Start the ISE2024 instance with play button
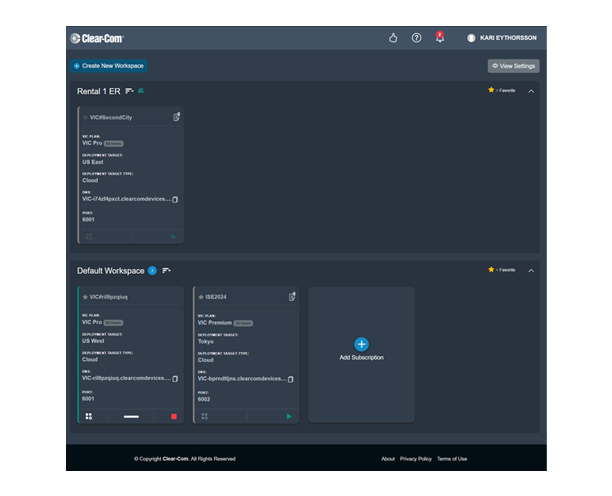Screen dimensions: 612x496 [x=289, y=416]
